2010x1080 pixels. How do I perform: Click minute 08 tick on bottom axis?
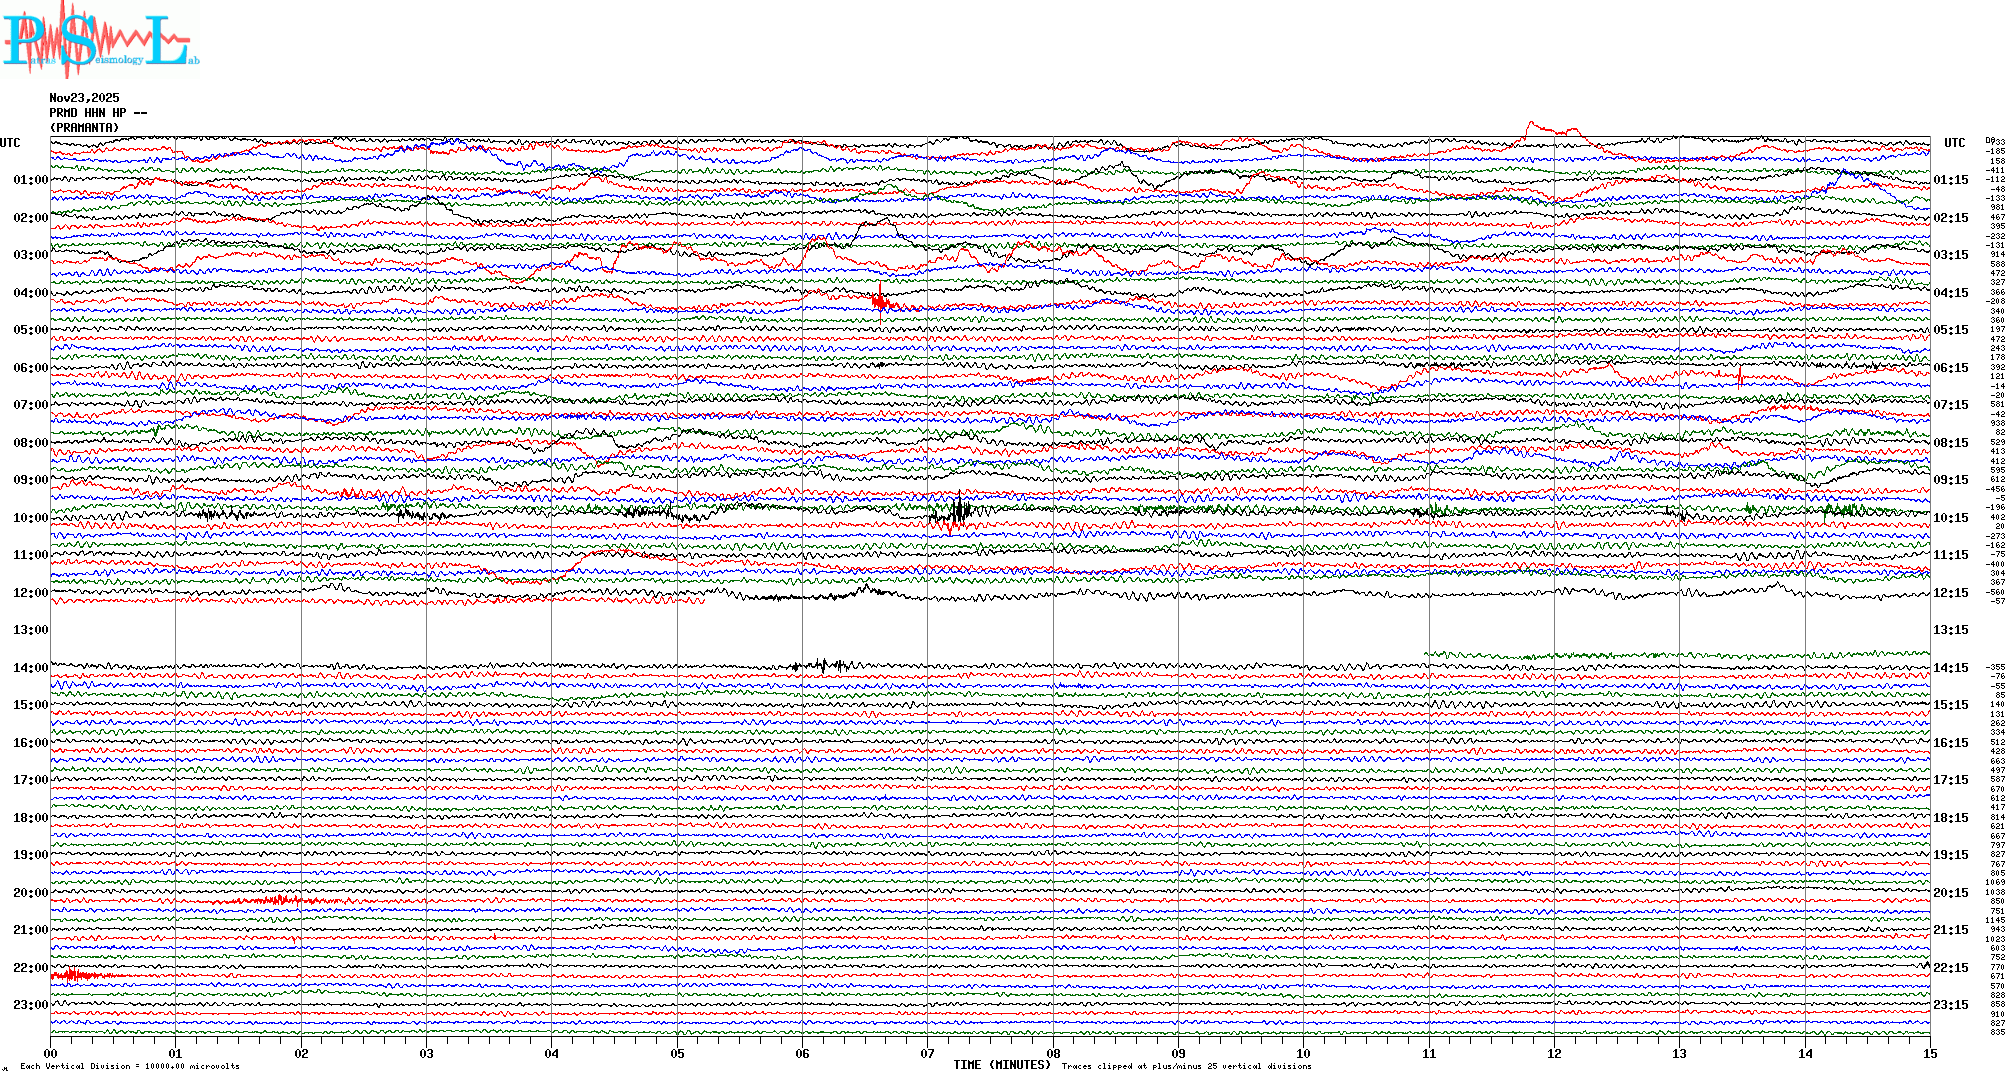1053,1054
